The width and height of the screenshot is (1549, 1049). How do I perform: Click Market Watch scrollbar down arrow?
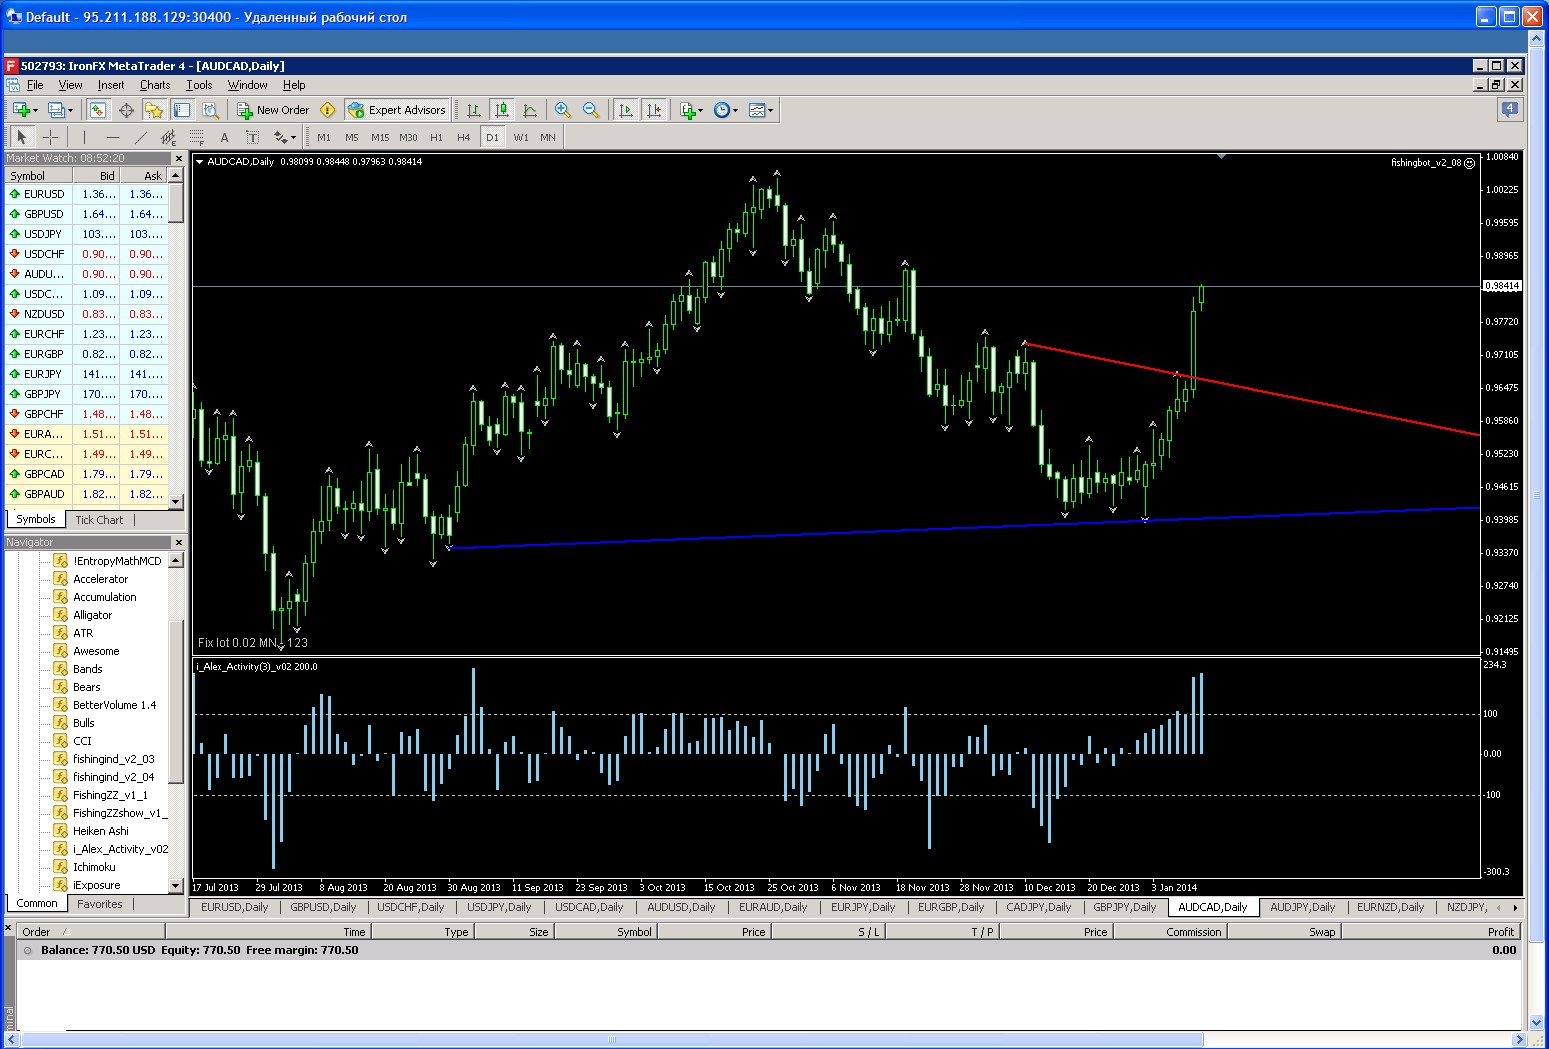point(176,502)
